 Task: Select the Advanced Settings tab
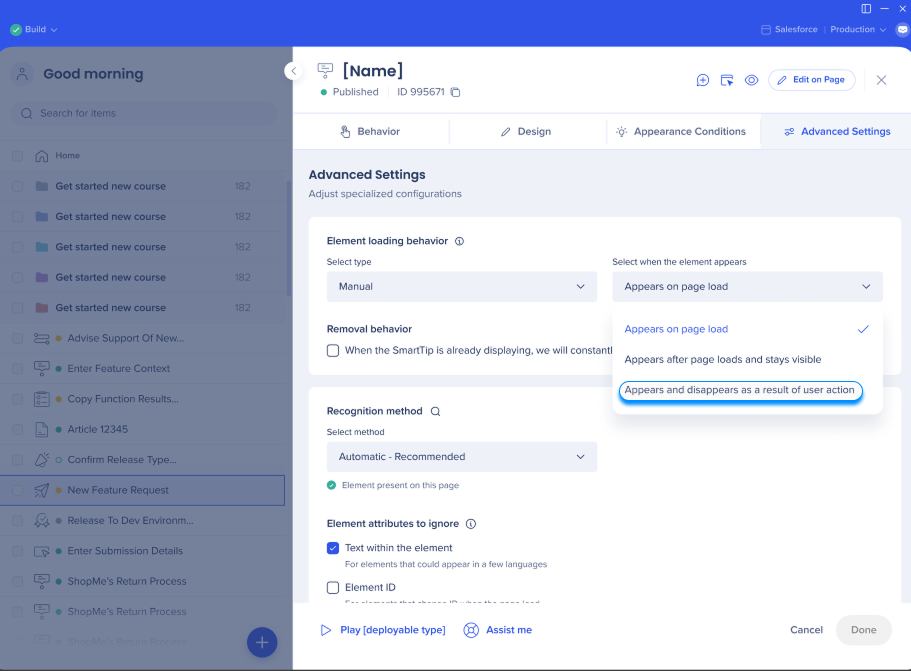[837, 131]
